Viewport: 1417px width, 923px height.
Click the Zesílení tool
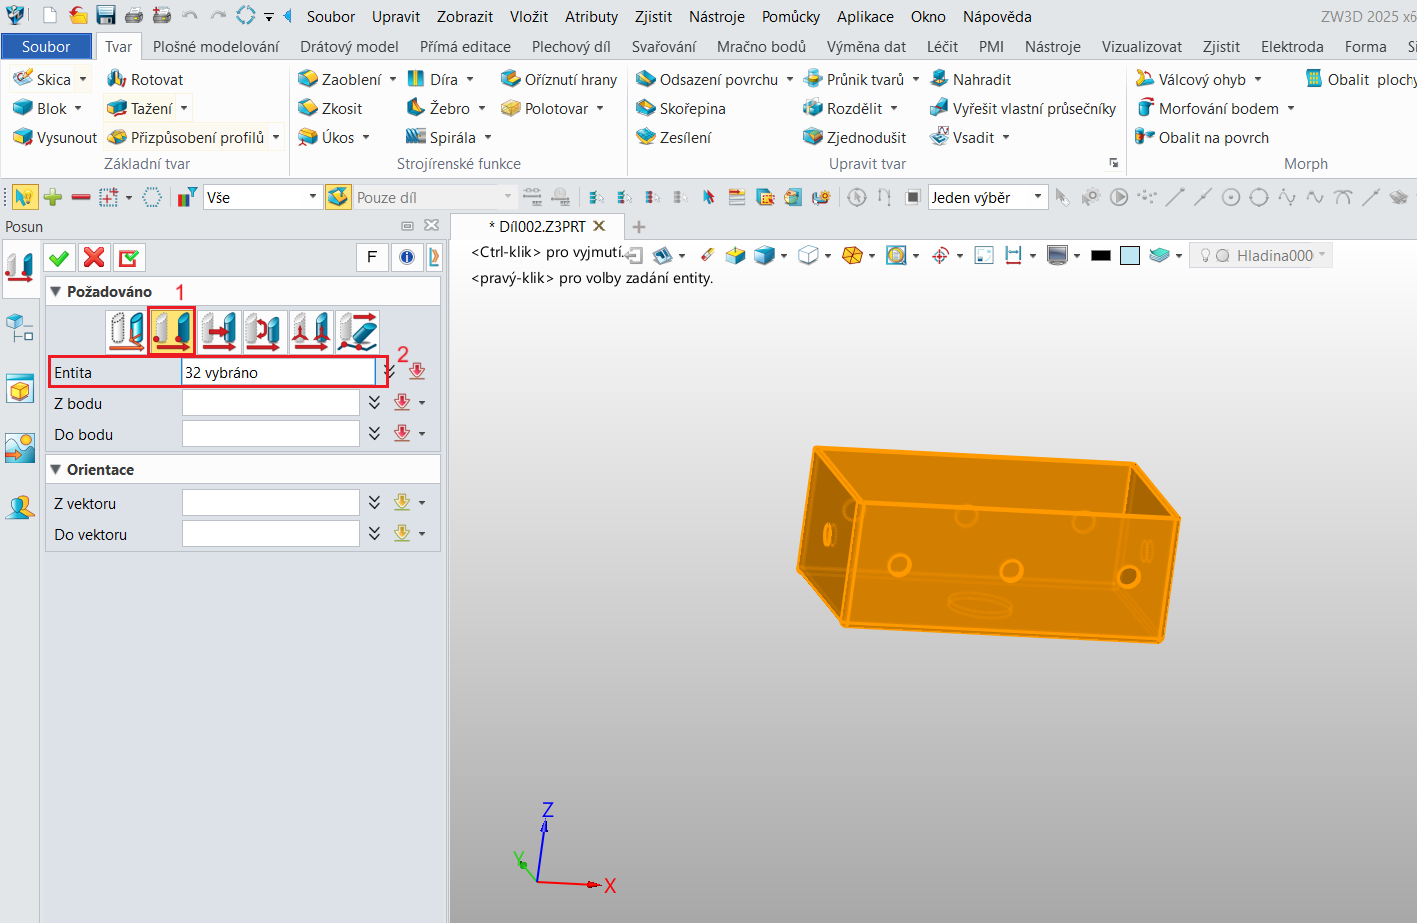click(674, 137)
